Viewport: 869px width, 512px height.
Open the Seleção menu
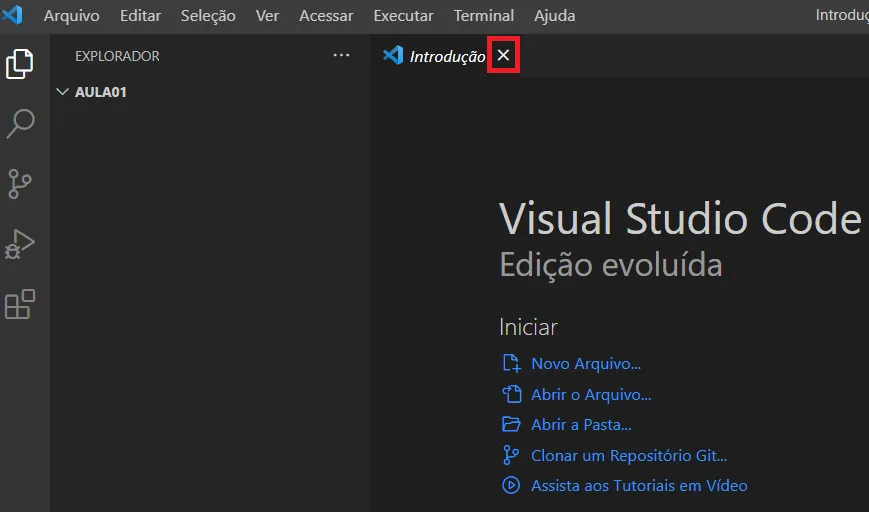coord(208,16)
